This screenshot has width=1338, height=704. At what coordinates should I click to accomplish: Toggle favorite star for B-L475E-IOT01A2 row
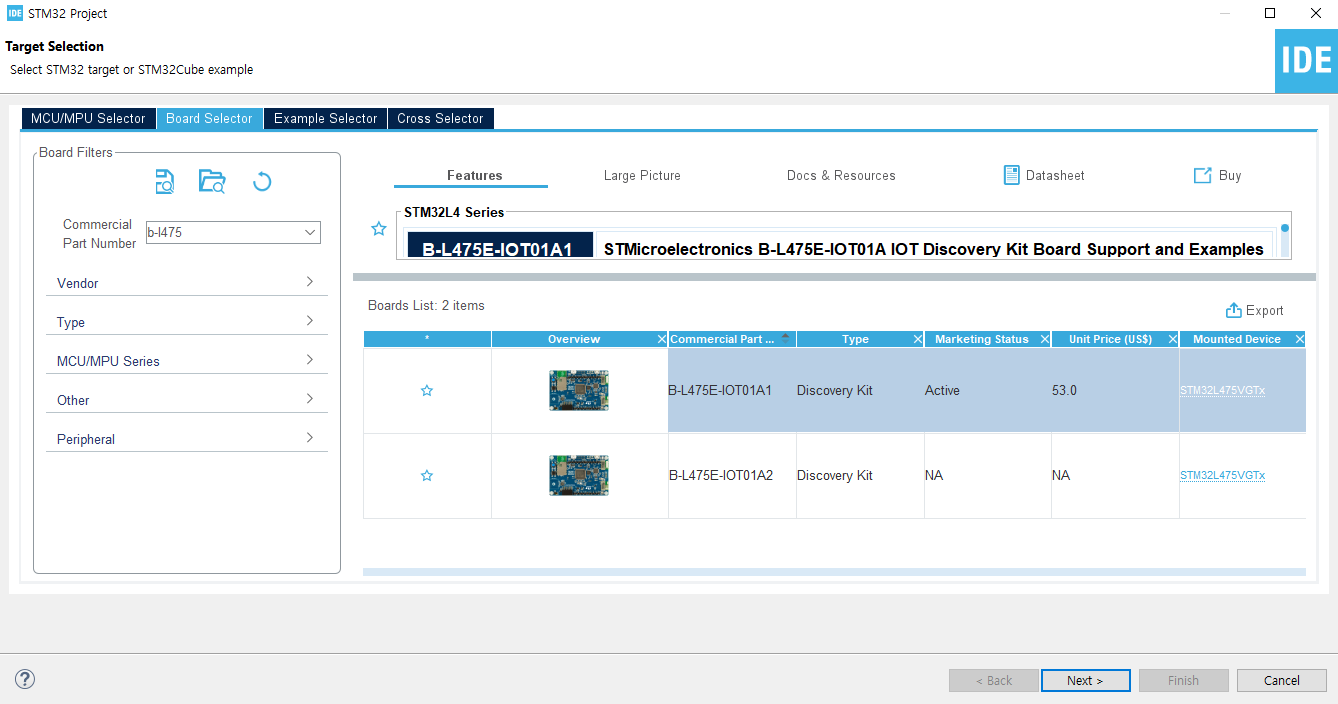pyautogui.click(x=427, y=475)
